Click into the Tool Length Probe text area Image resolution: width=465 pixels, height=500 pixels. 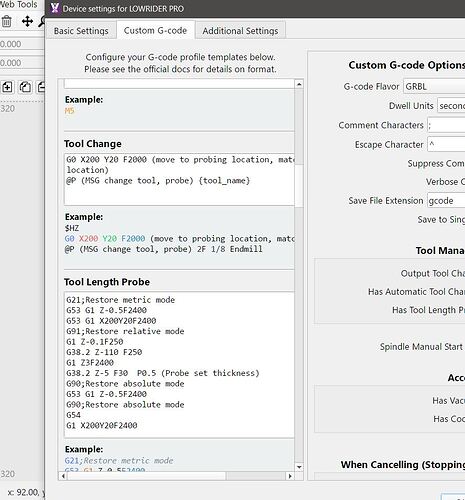[179, 365]
